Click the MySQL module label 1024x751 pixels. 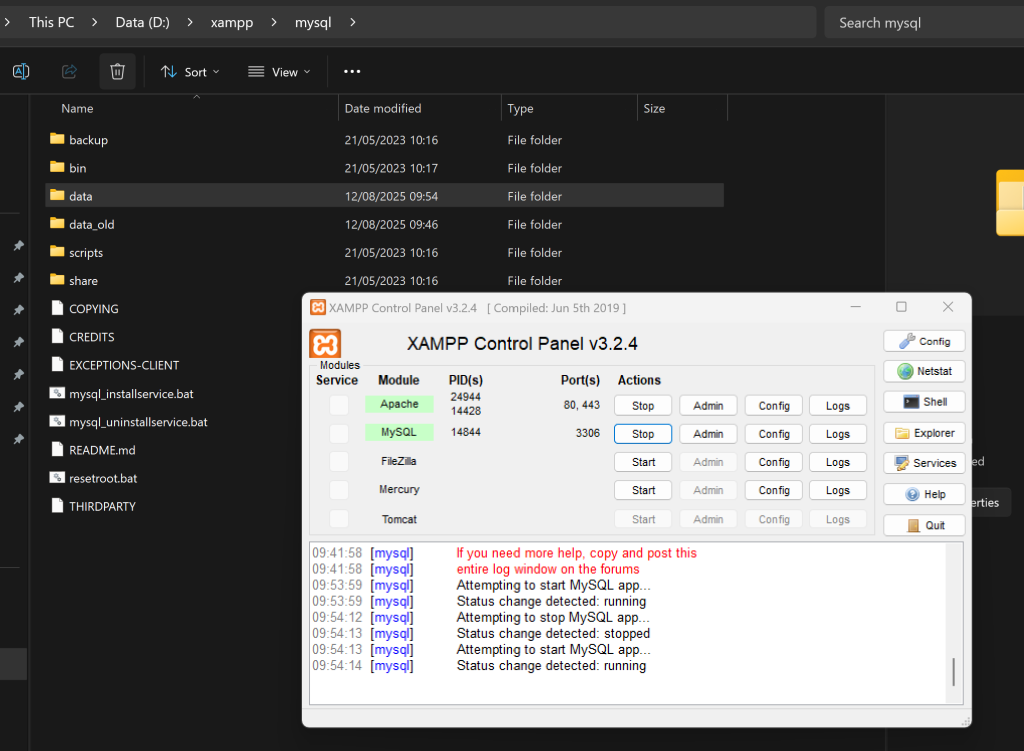pyautogui.click(x=399, y=432)
